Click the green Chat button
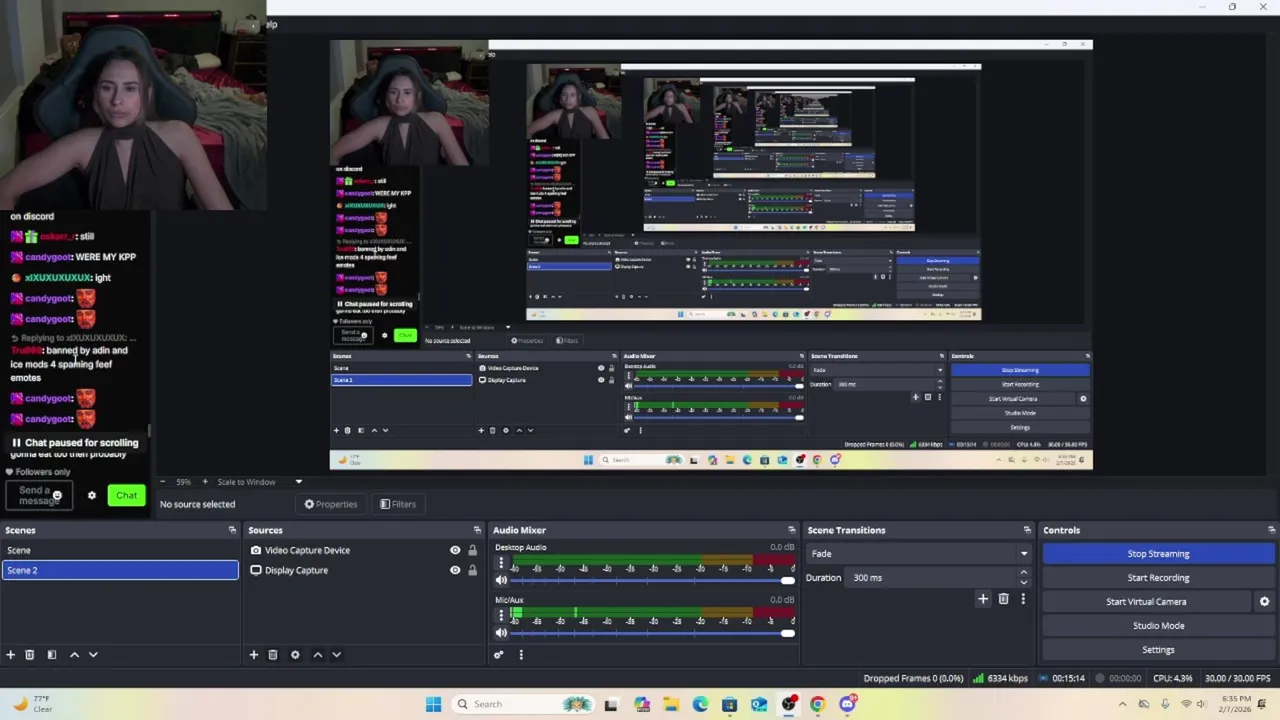Viewport: 1280px width, 720px height. tap(126, 496)
